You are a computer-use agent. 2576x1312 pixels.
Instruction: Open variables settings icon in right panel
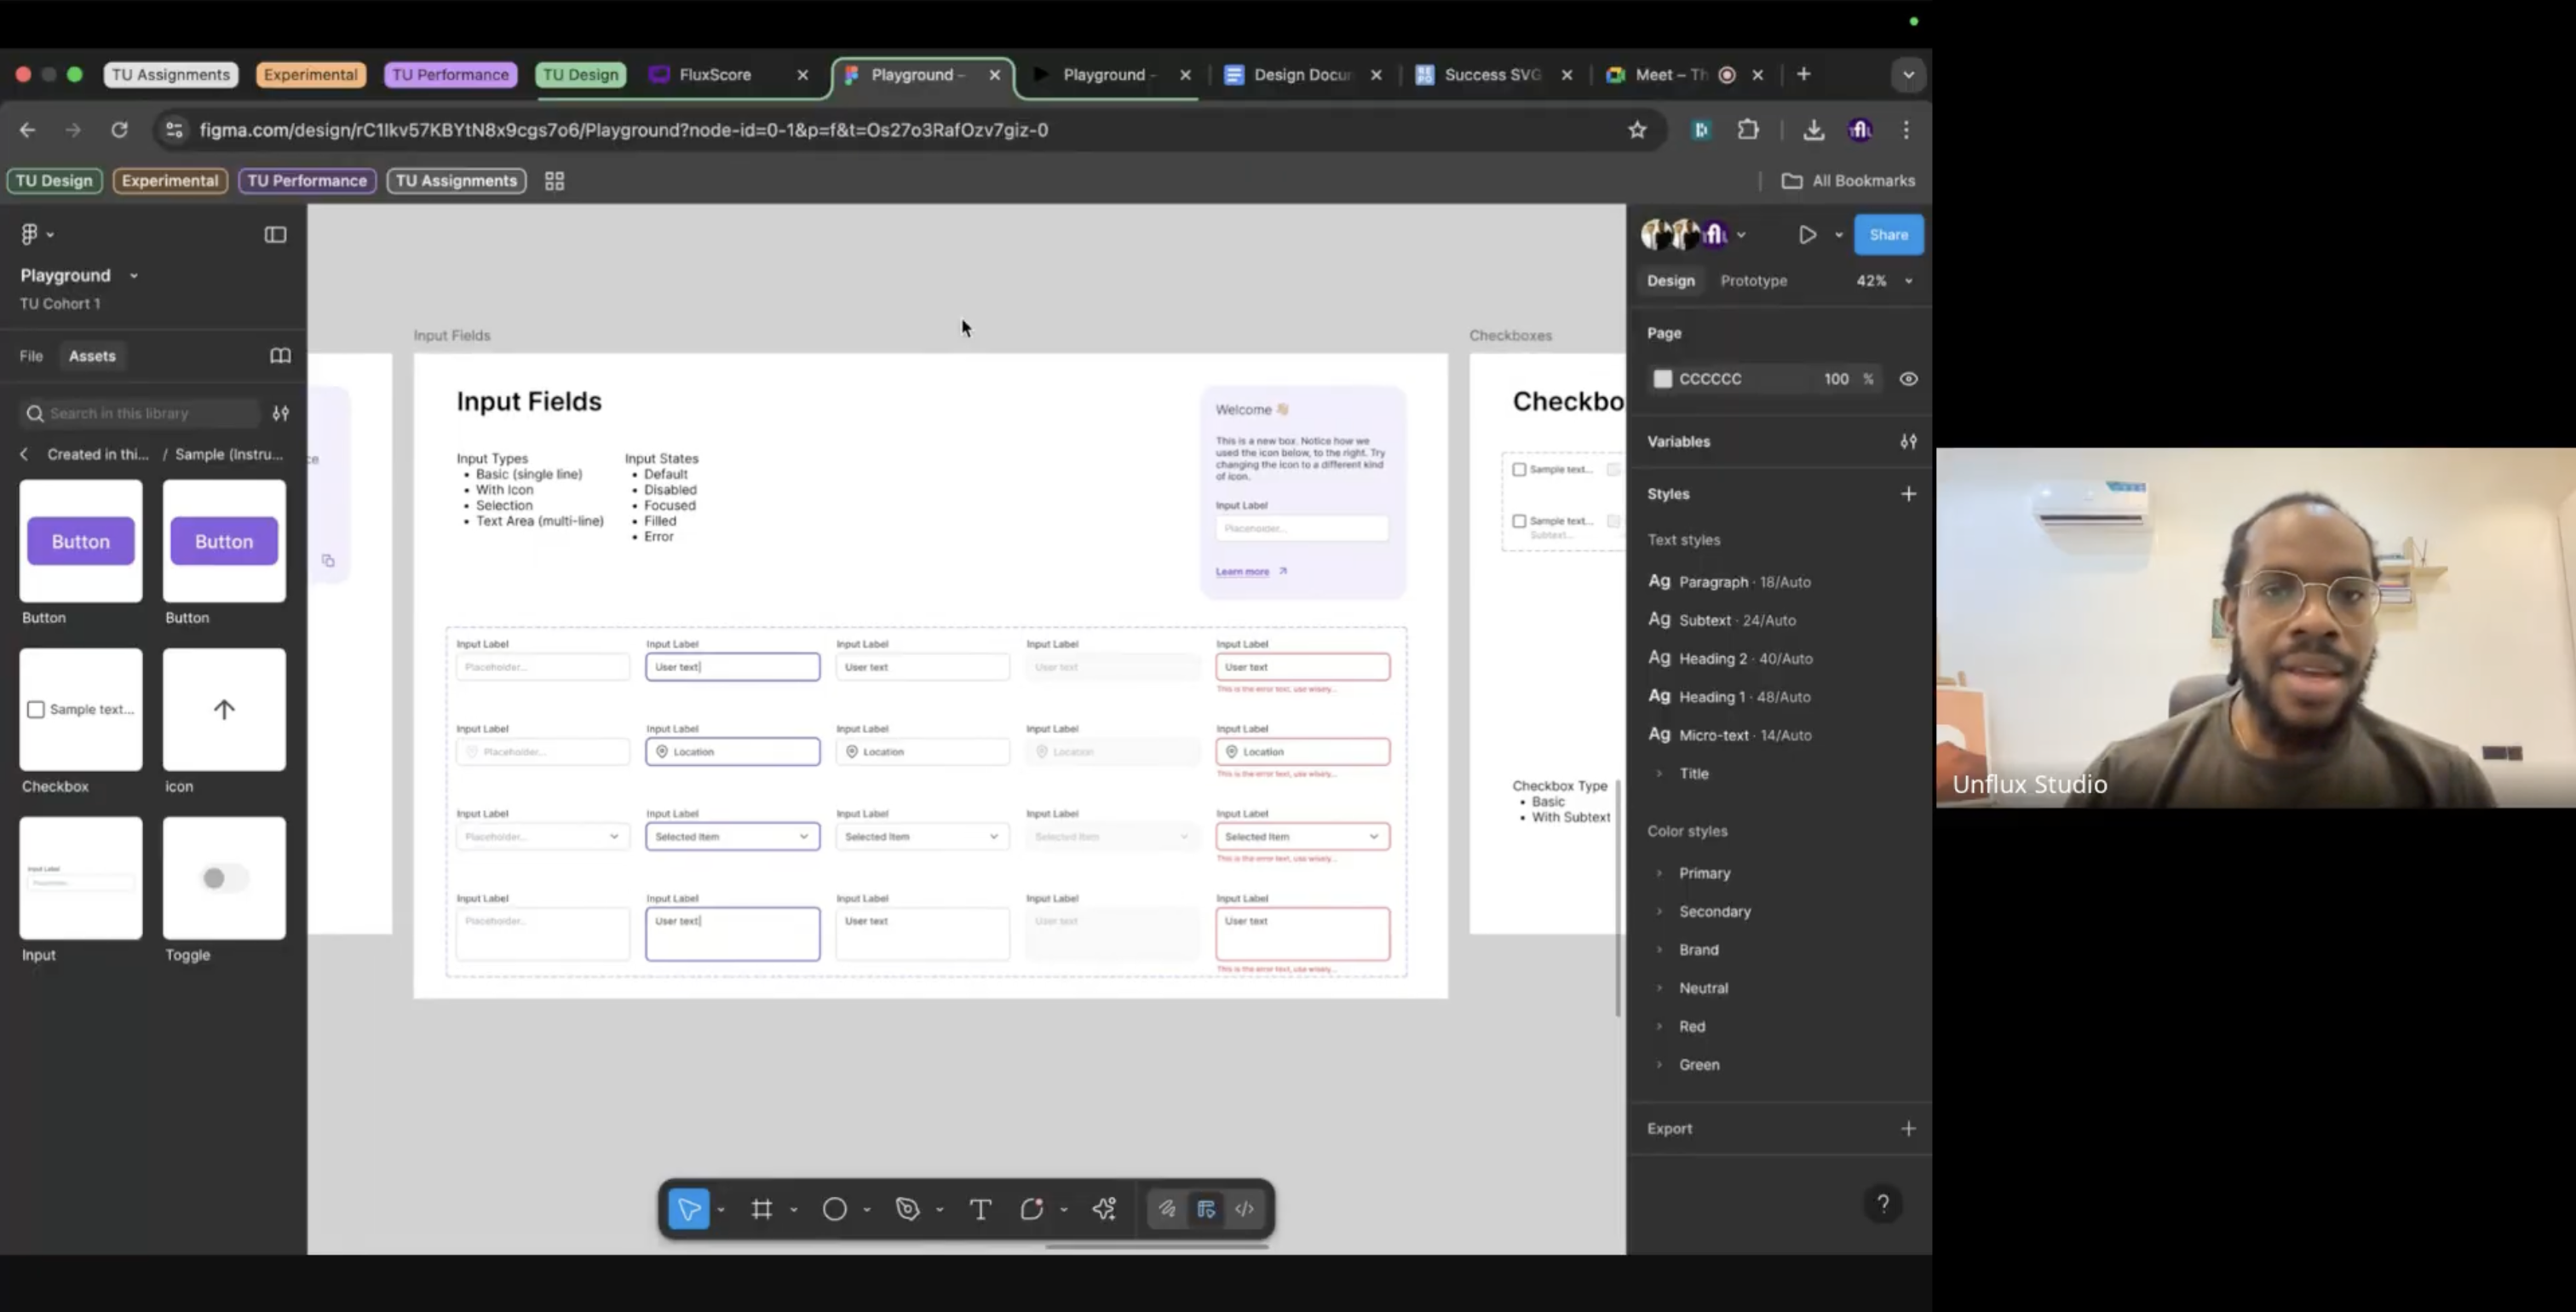pos(1908,441)
